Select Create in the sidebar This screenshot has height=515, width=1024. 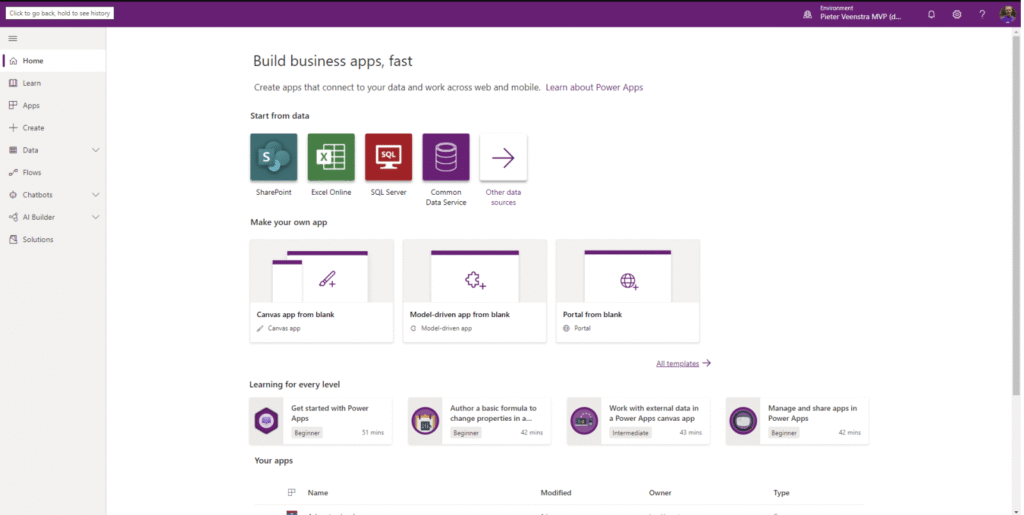[53, 128]
